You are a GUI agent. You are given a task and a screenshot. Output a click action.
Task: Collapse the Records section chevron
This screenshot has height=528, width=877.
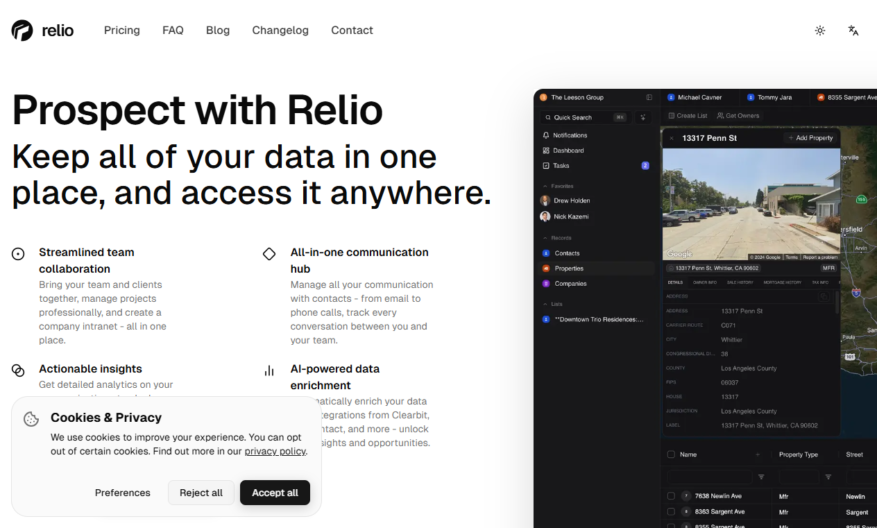click(x=545, y=238)
